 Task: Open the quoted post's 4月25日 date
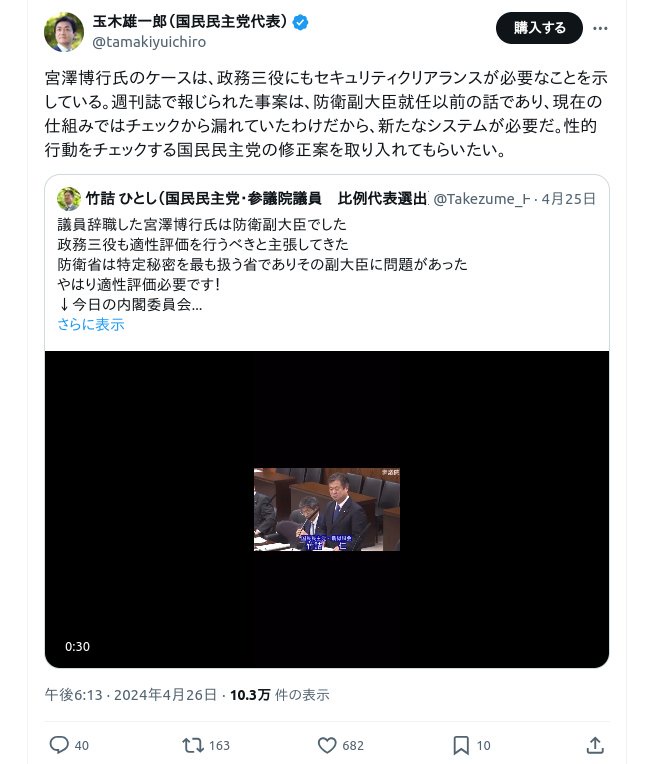click(x=569, y=199)
